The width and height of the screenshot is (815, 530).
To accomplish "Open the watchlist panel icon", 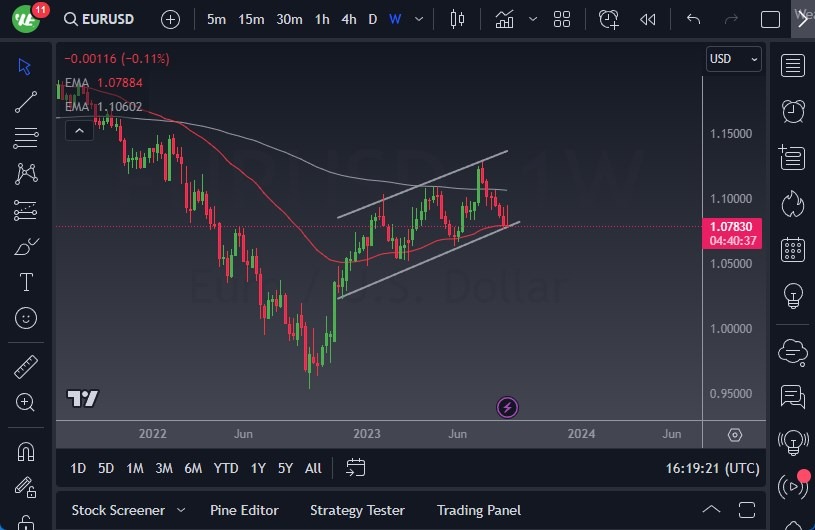I will click(x=793, y=66).
